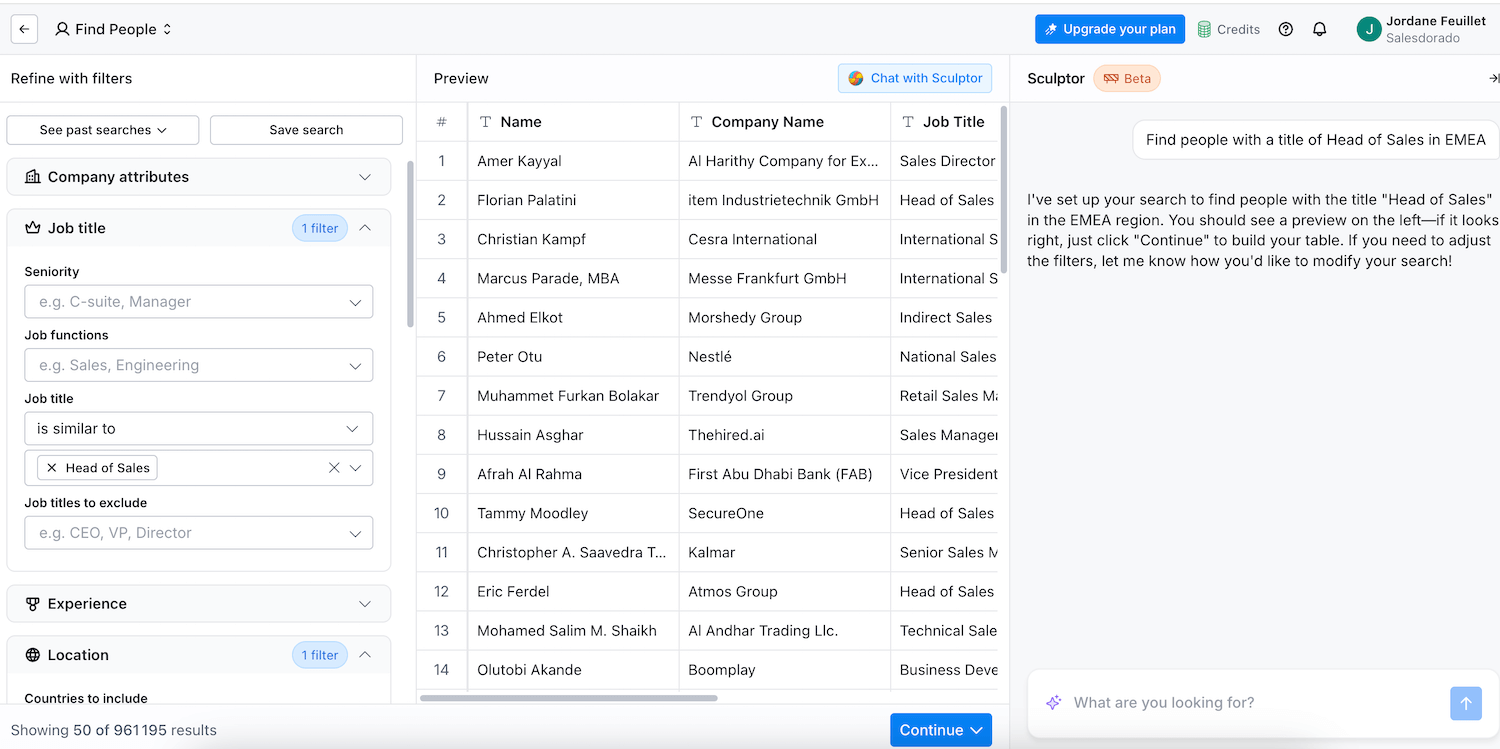Collapse the Job title filter section

pos(365,228)
